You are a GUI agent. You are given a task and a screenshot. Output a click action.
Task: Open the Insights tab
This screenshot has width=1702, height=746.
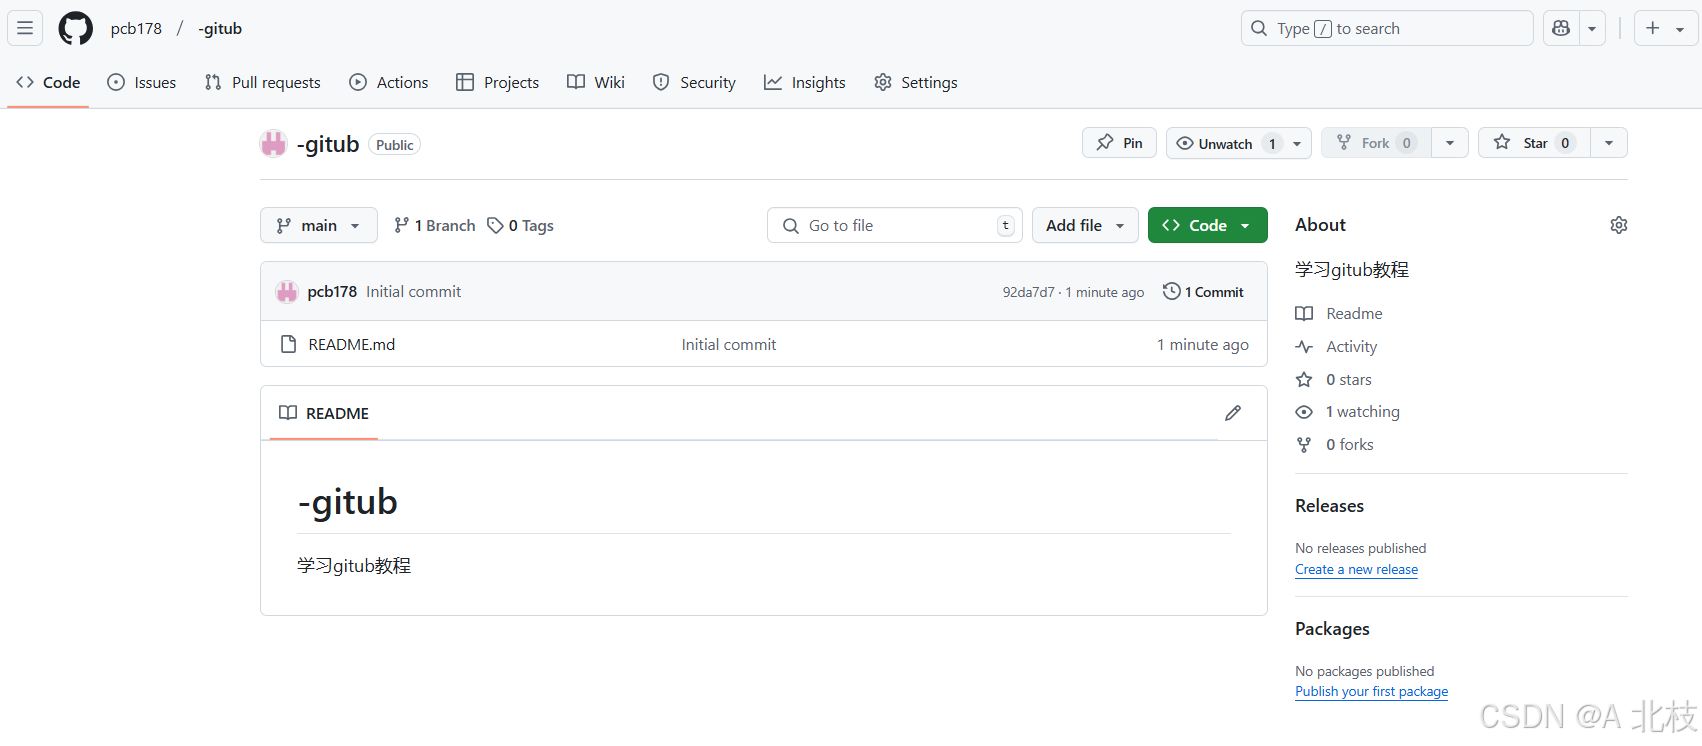(x=805, y=82)
